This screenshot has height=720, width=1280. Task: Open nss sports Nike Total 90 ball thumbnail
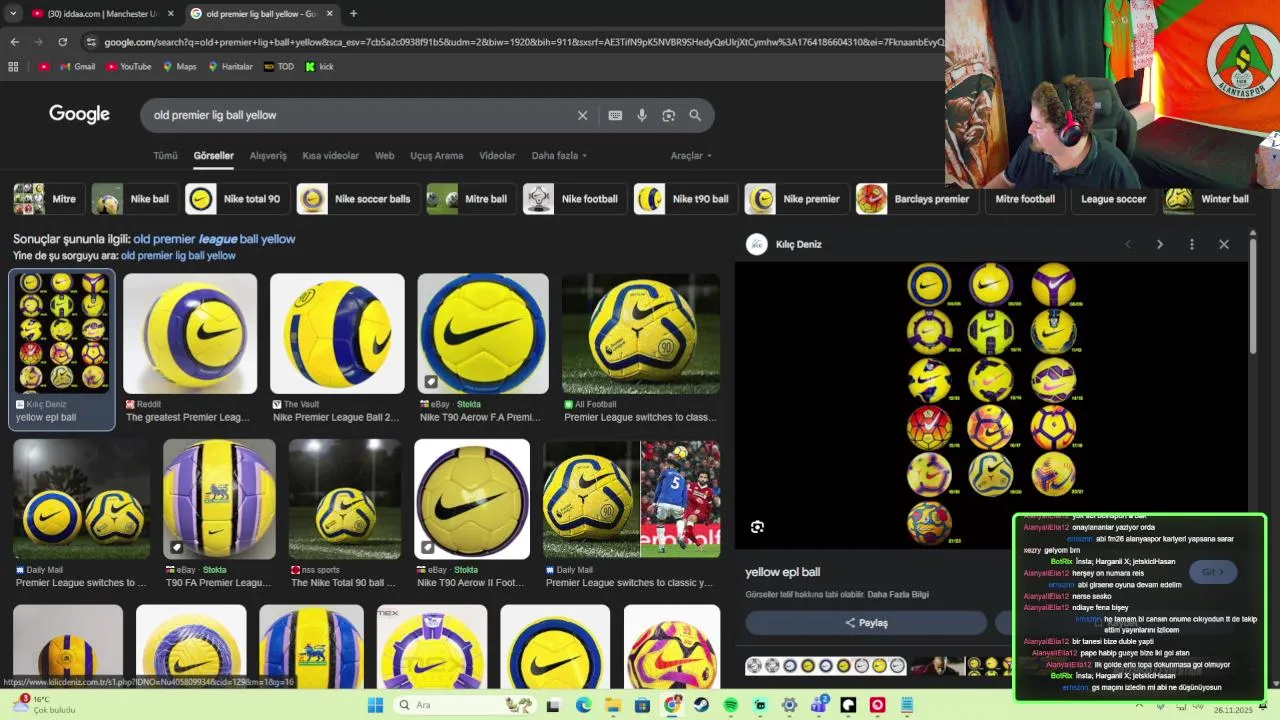coord(345,499)
